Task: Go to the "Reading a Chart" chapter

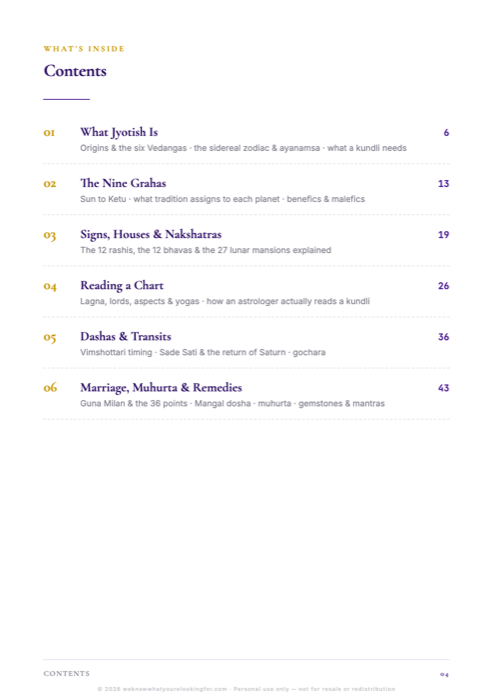Action: point(121,286)
